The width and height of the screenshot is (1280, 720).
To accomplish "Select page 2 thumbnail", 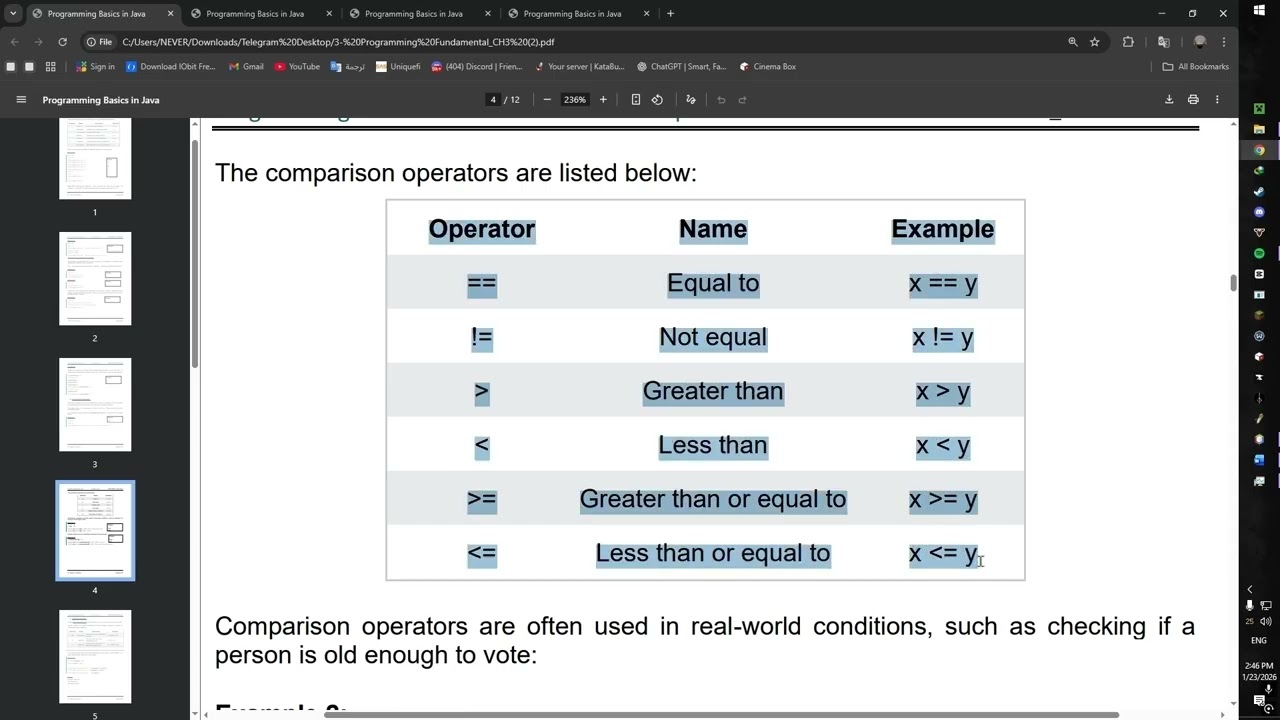I will click(x=95, y=279).
